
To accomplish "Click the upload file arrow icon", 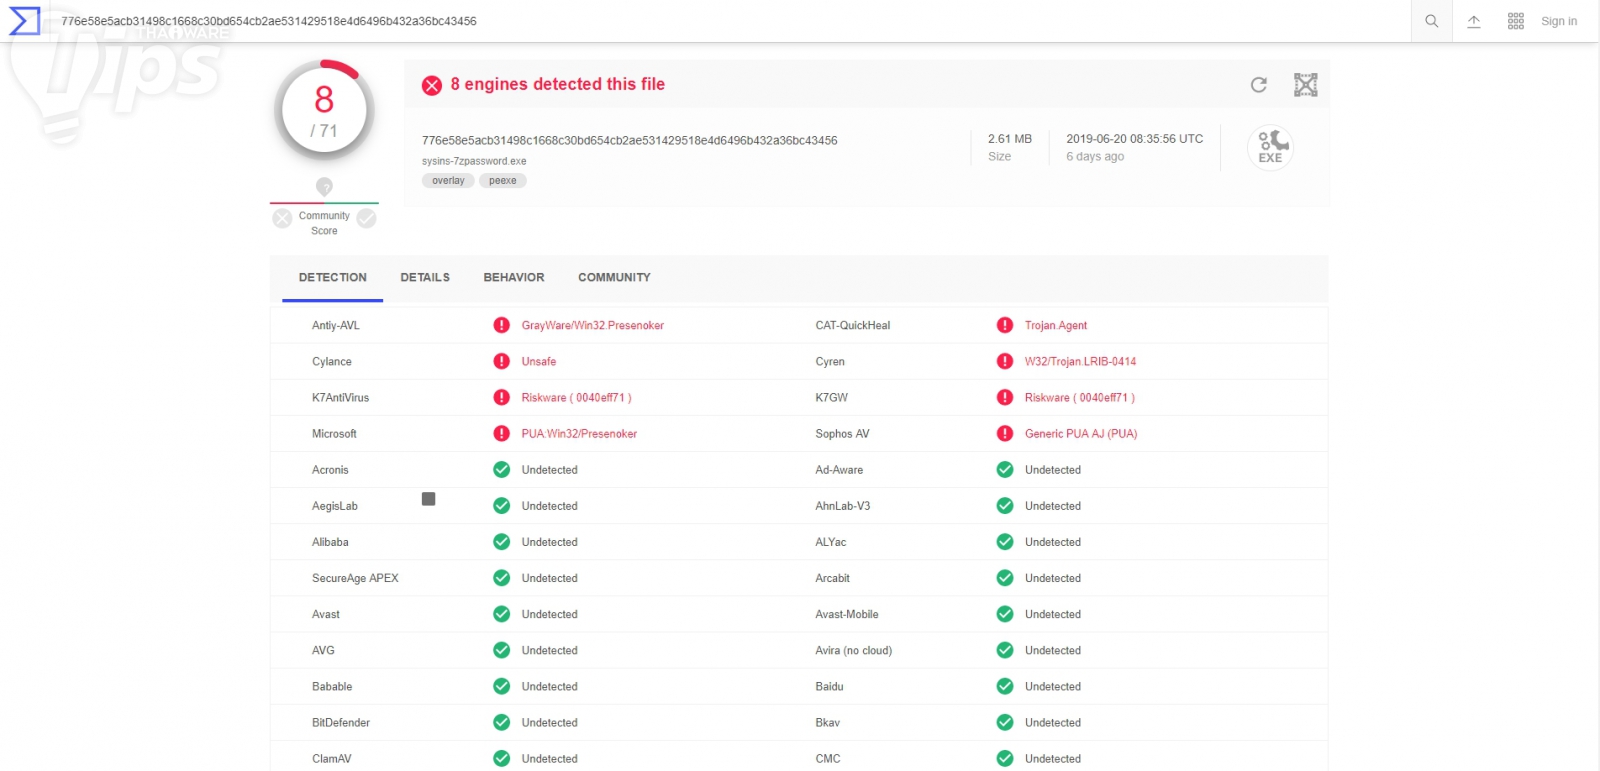I will tap(1473, 21).
